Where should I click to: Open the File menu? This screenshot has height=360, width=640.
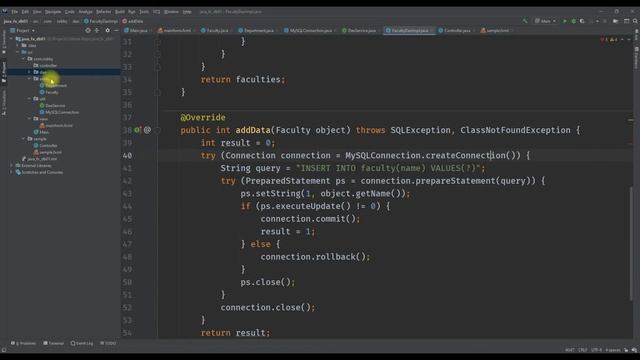[x=15, y=11]
